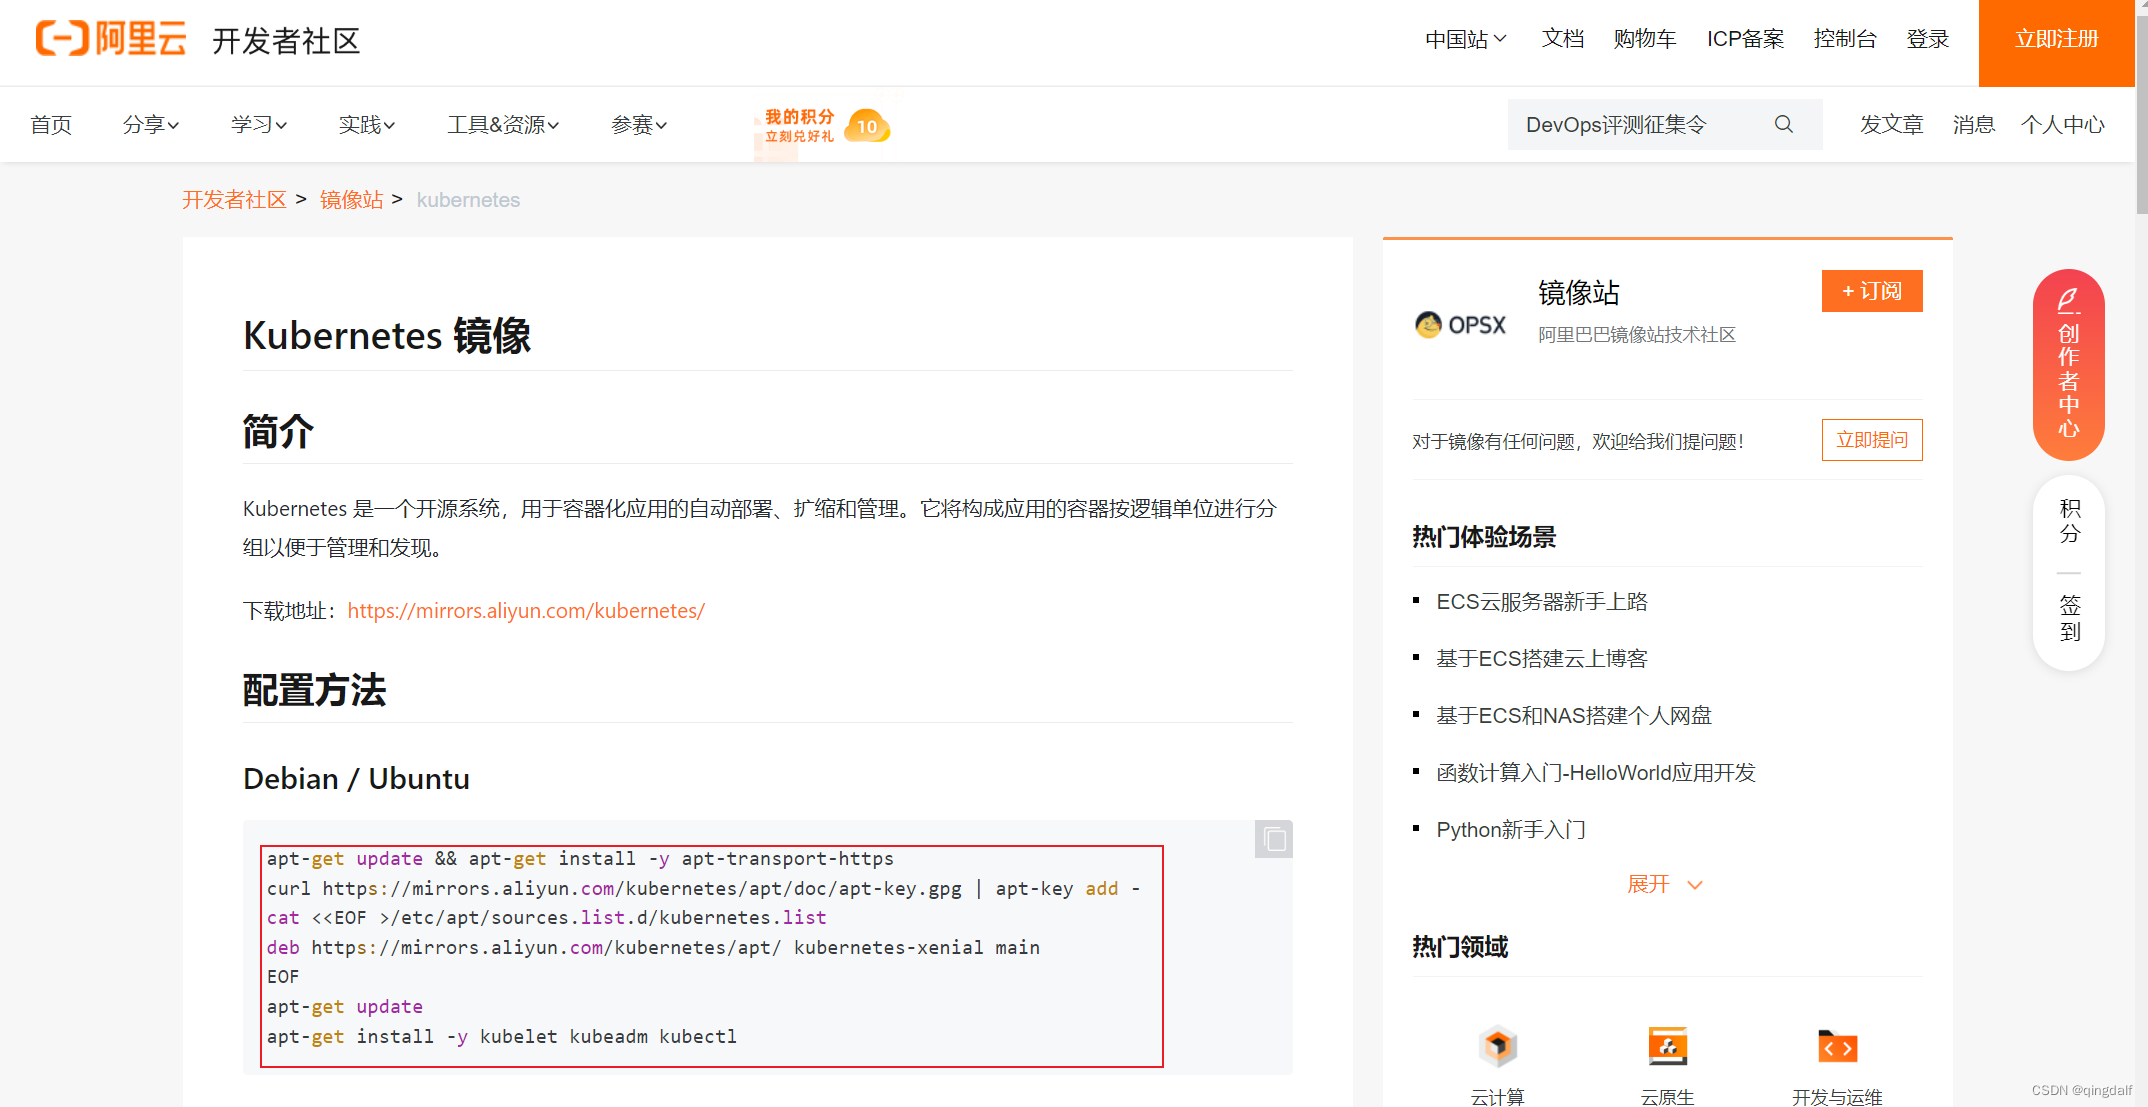Click the 开发者社区 breadcrumb link
The width and height of the screenshot is (2148, 1107).
click(x=234, y=200)
